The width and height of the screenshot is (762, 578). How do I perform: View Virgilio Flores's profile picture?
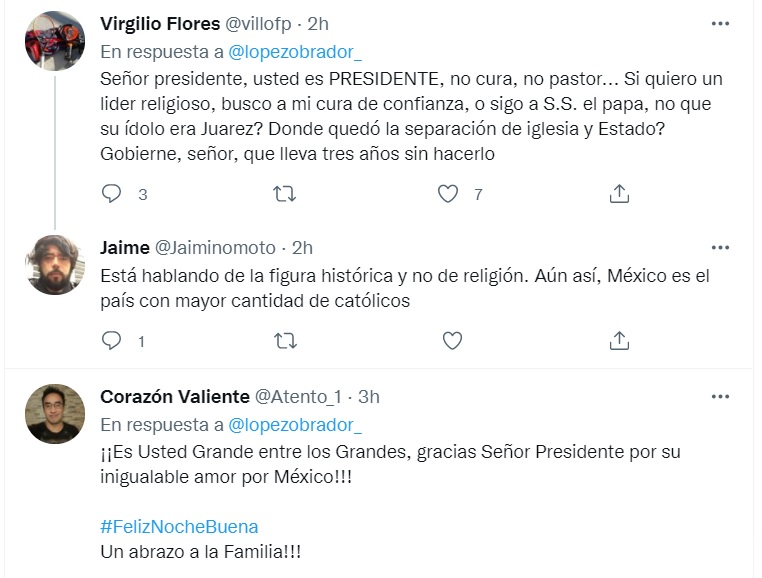pos(55,41)
